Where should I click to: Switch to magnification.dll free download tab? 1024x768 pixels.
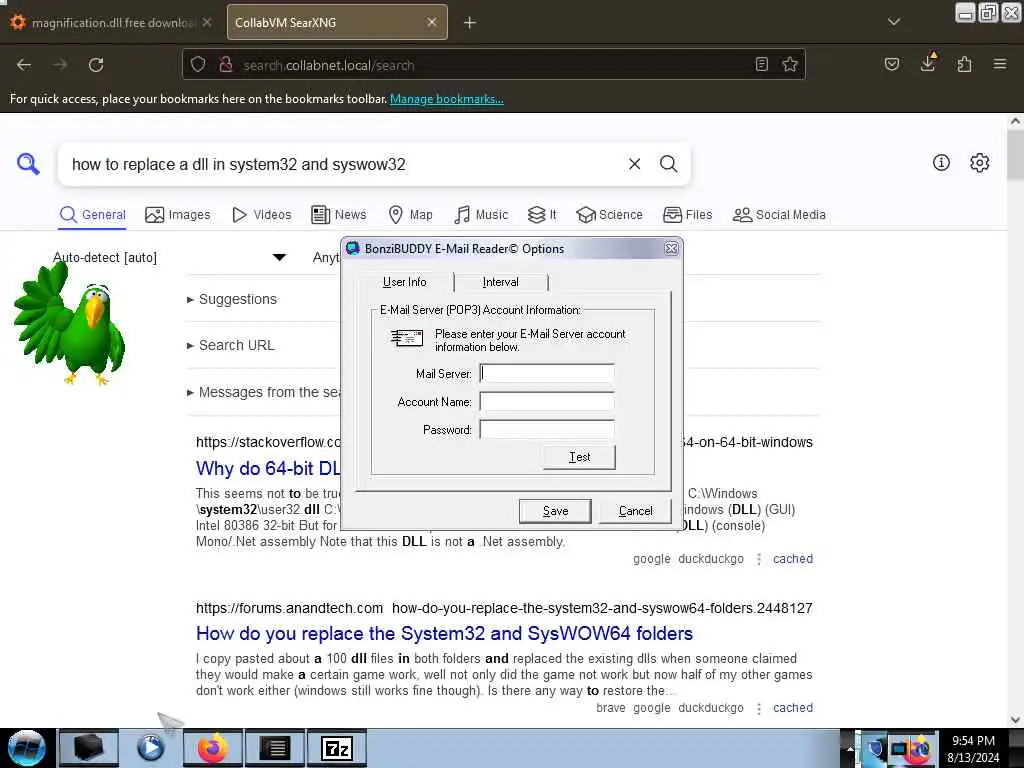point(113,23)
